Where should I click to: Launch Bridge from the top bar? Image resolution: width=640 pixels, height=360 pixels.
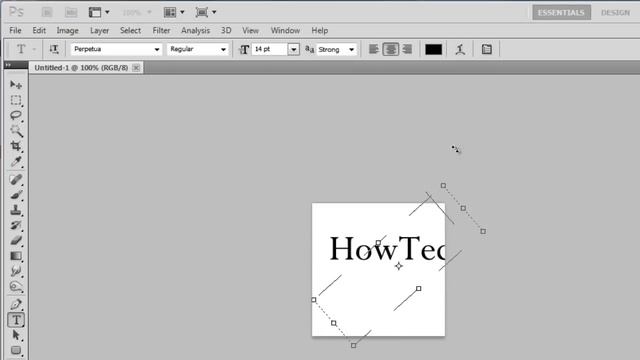(47, 12)
